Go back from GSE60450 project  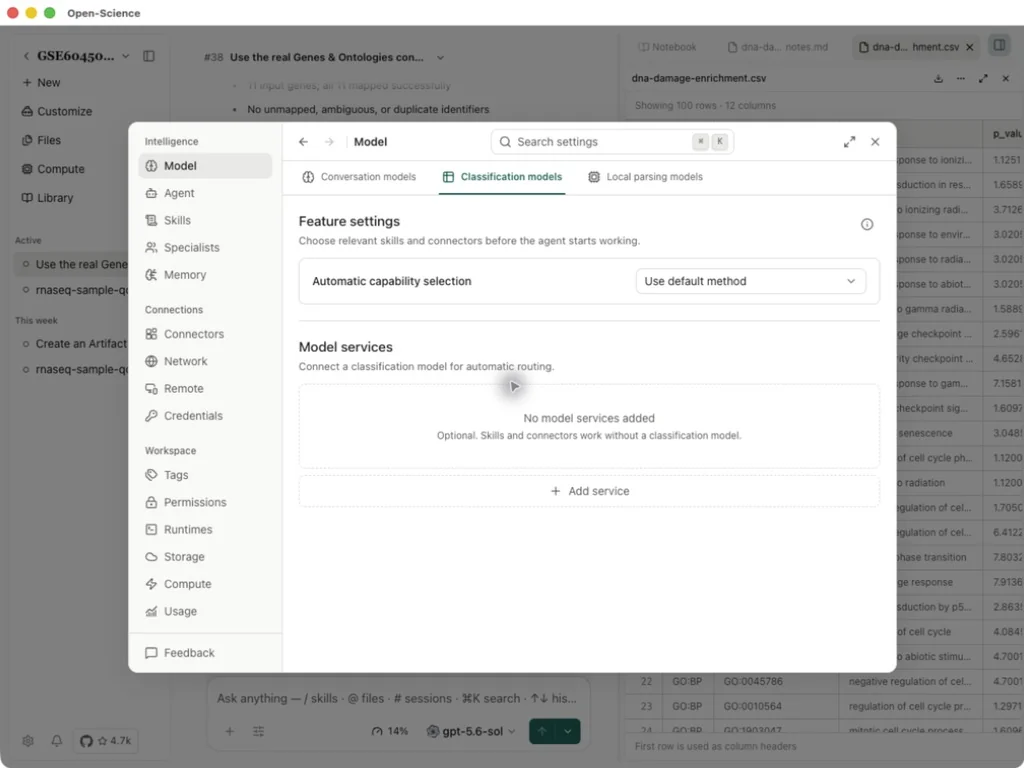click(x=26, y=56)
